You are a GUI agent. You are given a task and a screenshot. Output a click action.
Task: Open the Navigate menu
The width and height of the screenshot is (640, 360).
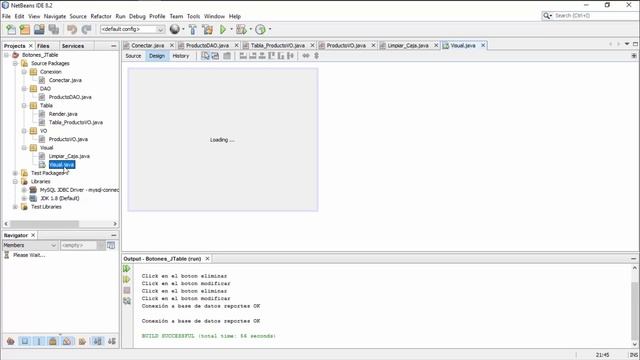55,16
